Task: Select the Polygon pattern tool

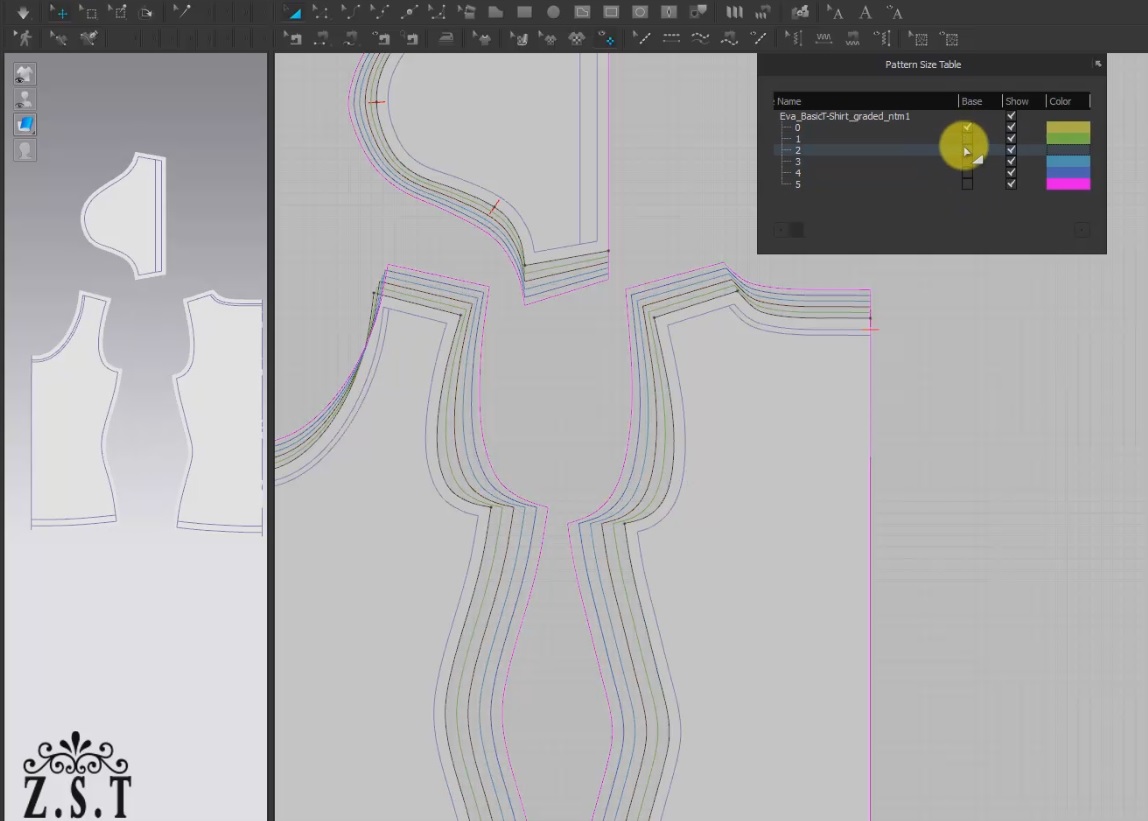Action: [x=496, y=12]
